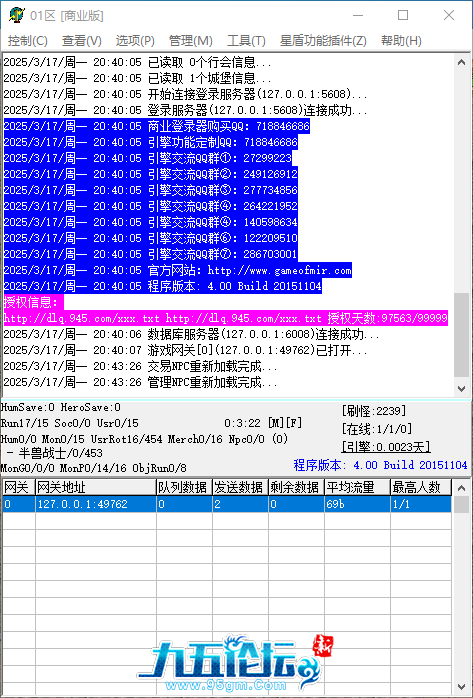Click gateway table scroll down arrow

[463, 686]
